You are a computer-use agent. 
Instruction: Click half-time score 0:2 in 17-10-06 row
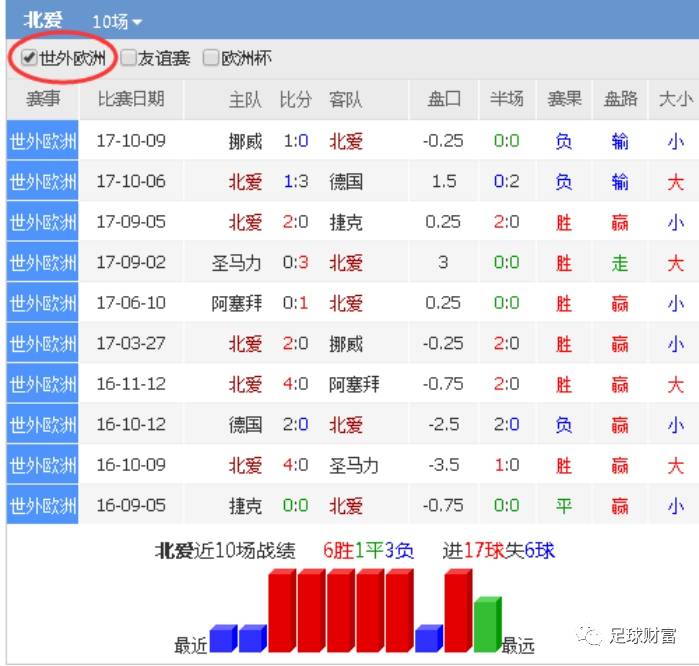point(507,181)
